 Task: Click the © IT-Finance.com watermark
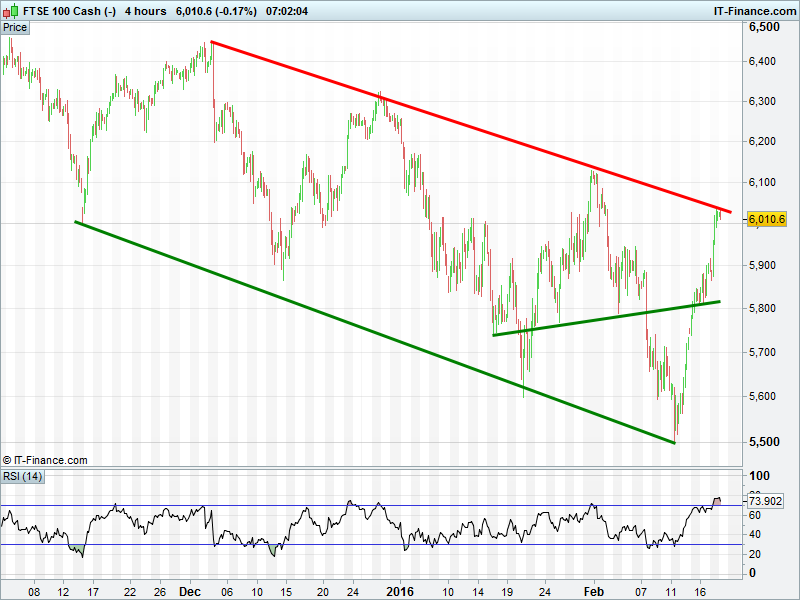pyautogui.click(x=45, y=460)
